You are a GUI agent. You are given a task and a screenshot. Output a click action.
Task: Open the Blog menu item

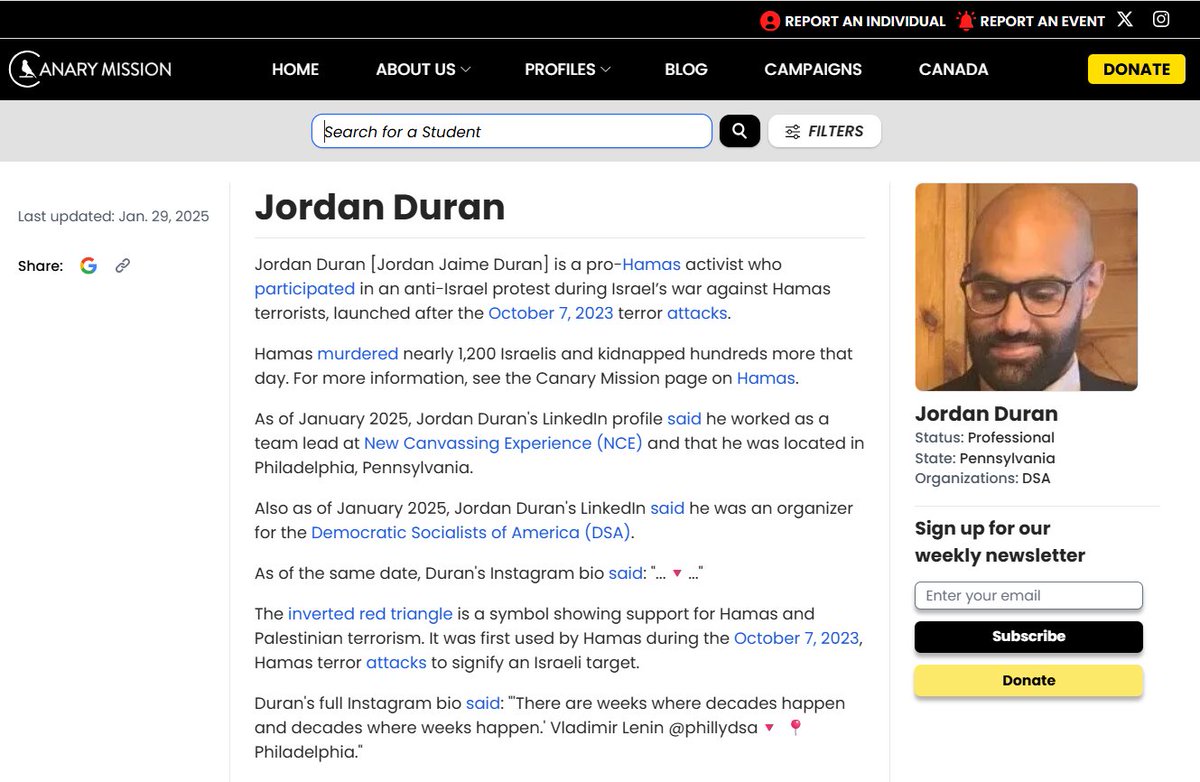[x=686, y=69]
